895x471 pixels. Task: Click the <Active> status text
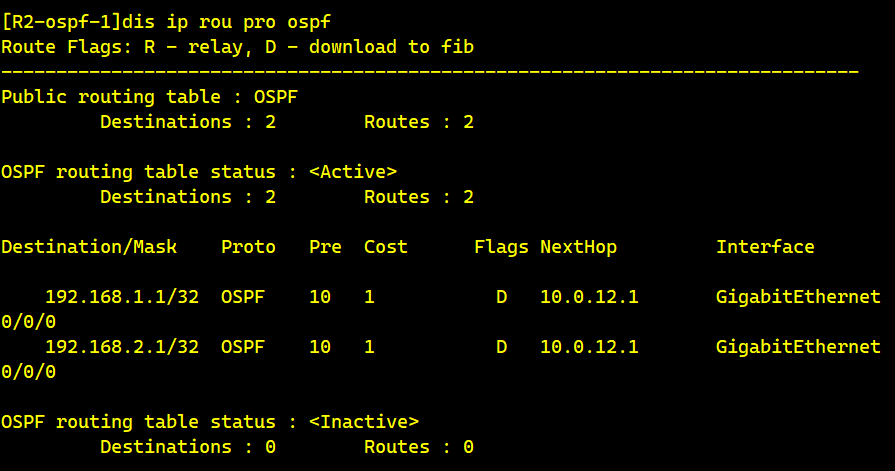click(353, 172)
